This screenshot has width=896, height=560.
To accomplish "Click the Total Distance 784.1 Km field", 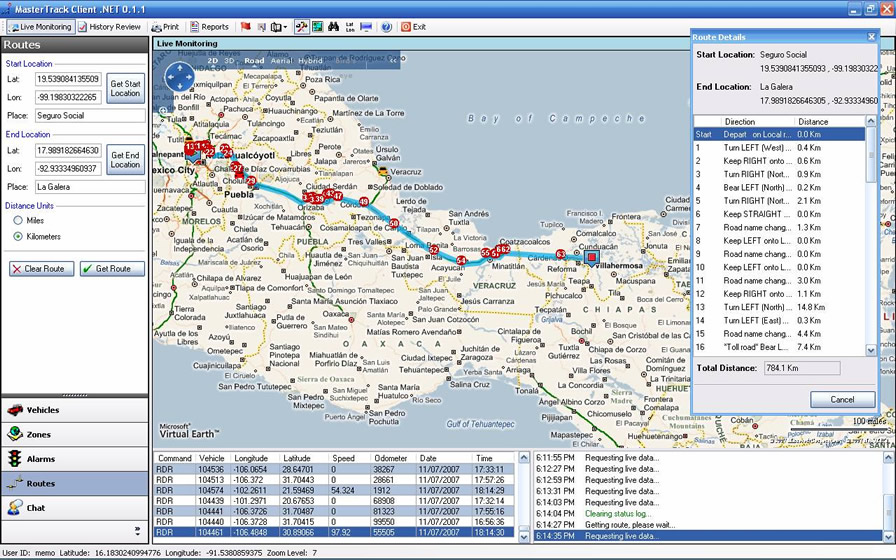I will [802, 368].
